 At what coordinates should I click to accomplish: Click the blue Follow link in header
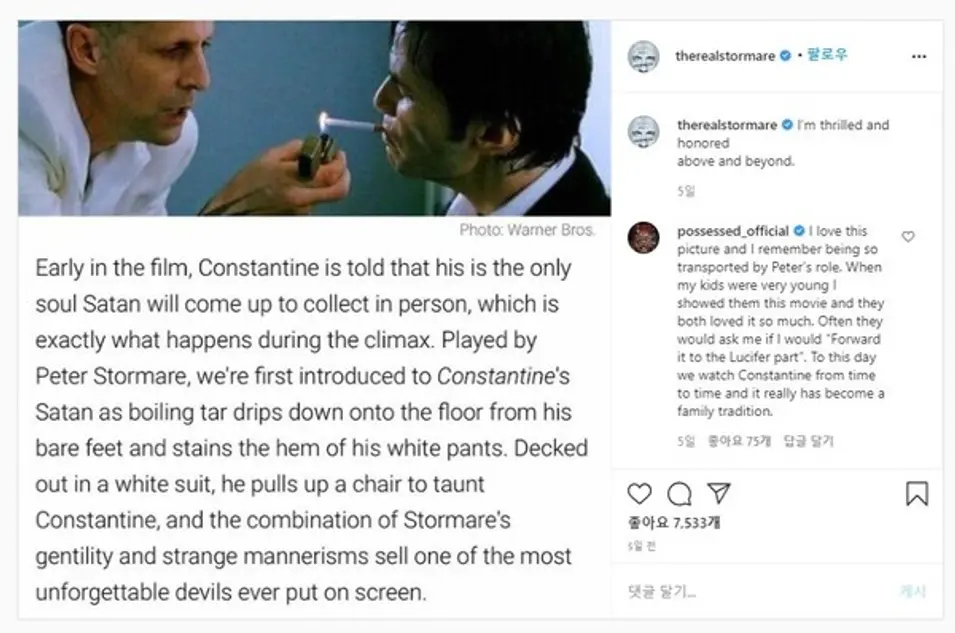[x=827, y=55]
